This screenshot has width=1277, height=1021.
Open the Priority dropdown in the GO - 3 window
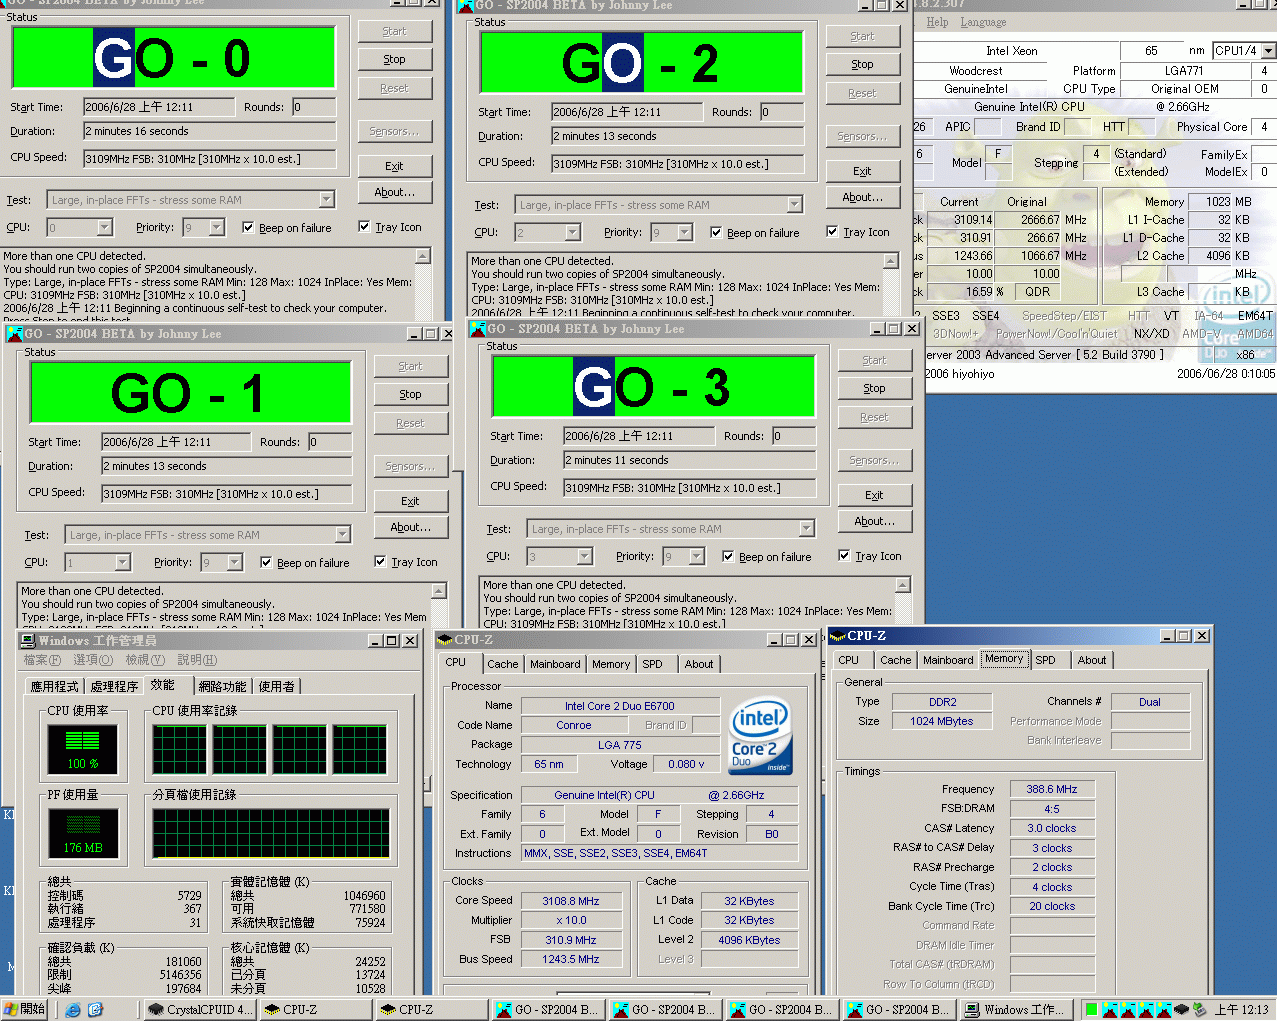tap(697, 557)
